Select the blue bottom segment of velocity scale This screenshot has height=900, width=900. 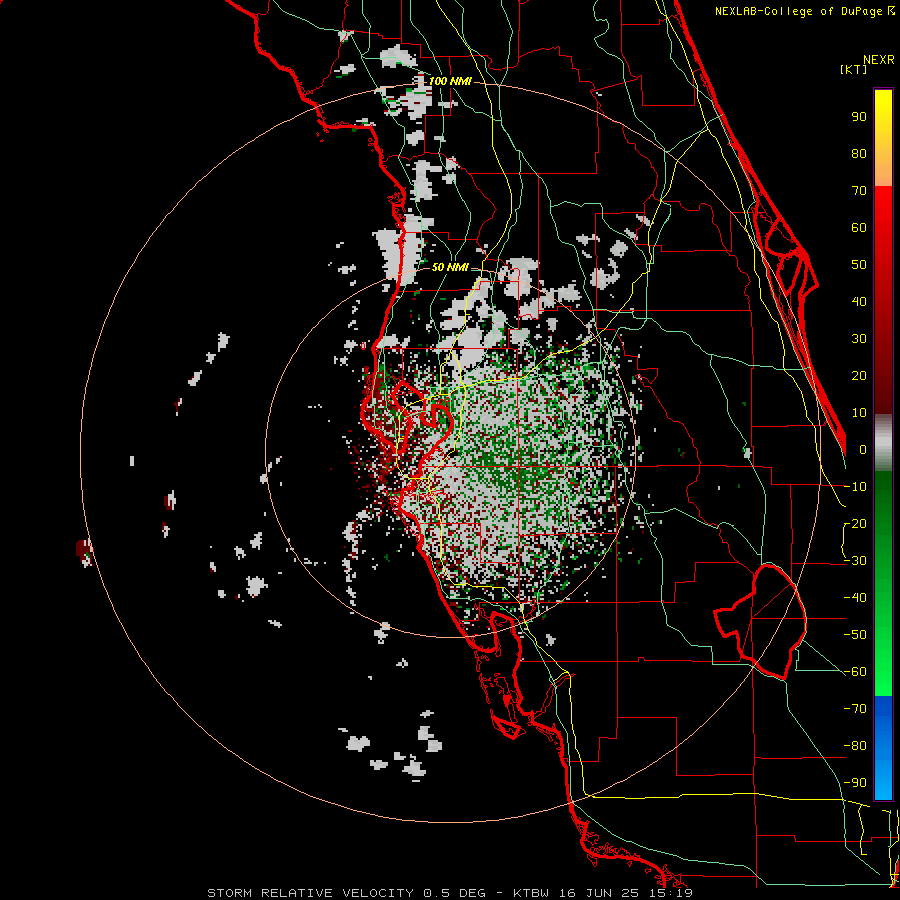[883, 748]
